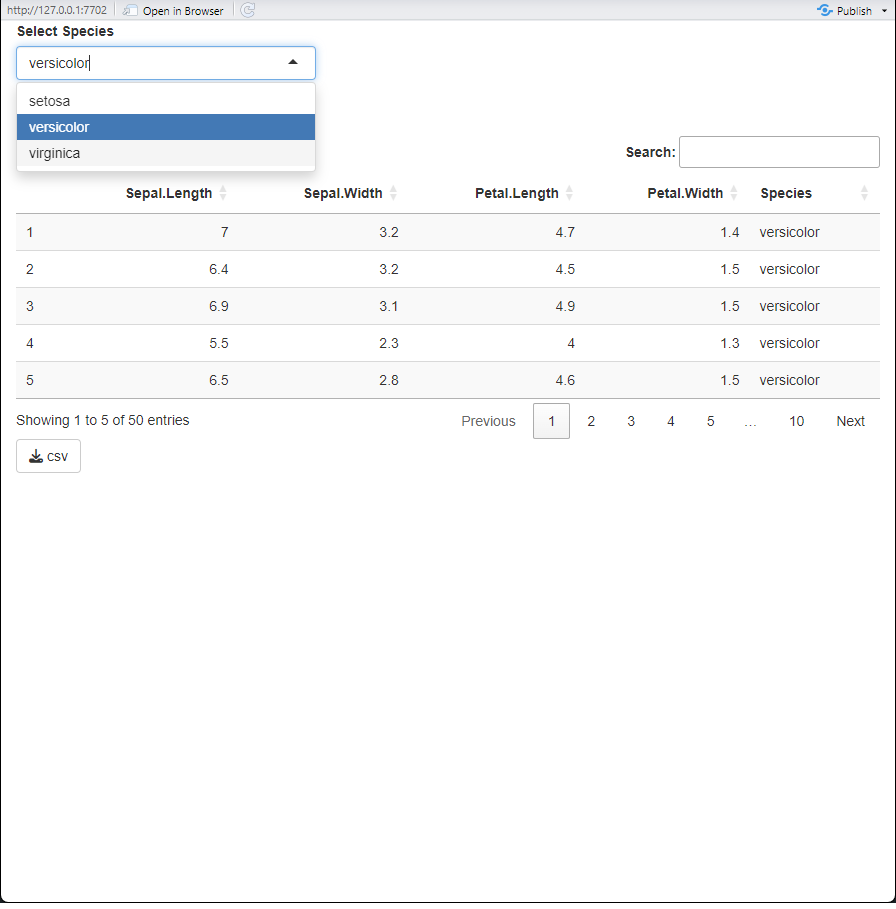Click the Publish button
896x909 pixels.
click(x=844, y=10)
